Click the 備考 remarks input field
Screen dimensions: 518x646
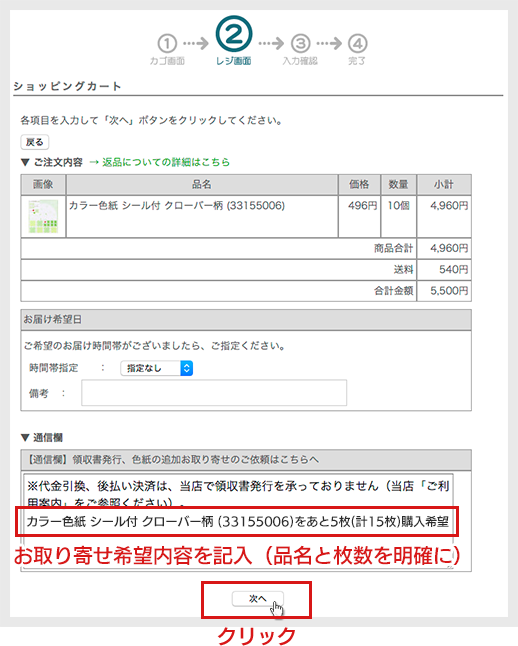point(214,393)
